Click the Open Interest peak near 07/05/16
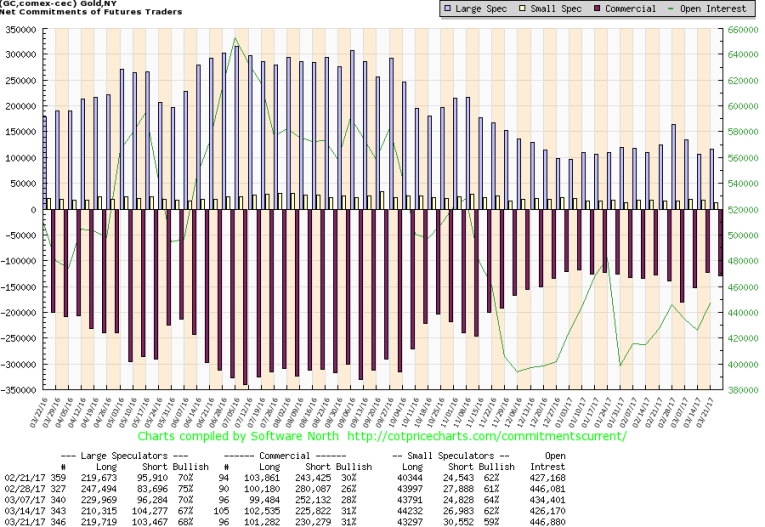Screen dimensions: 765x527 pyautogui.click(x=235, y=39)
